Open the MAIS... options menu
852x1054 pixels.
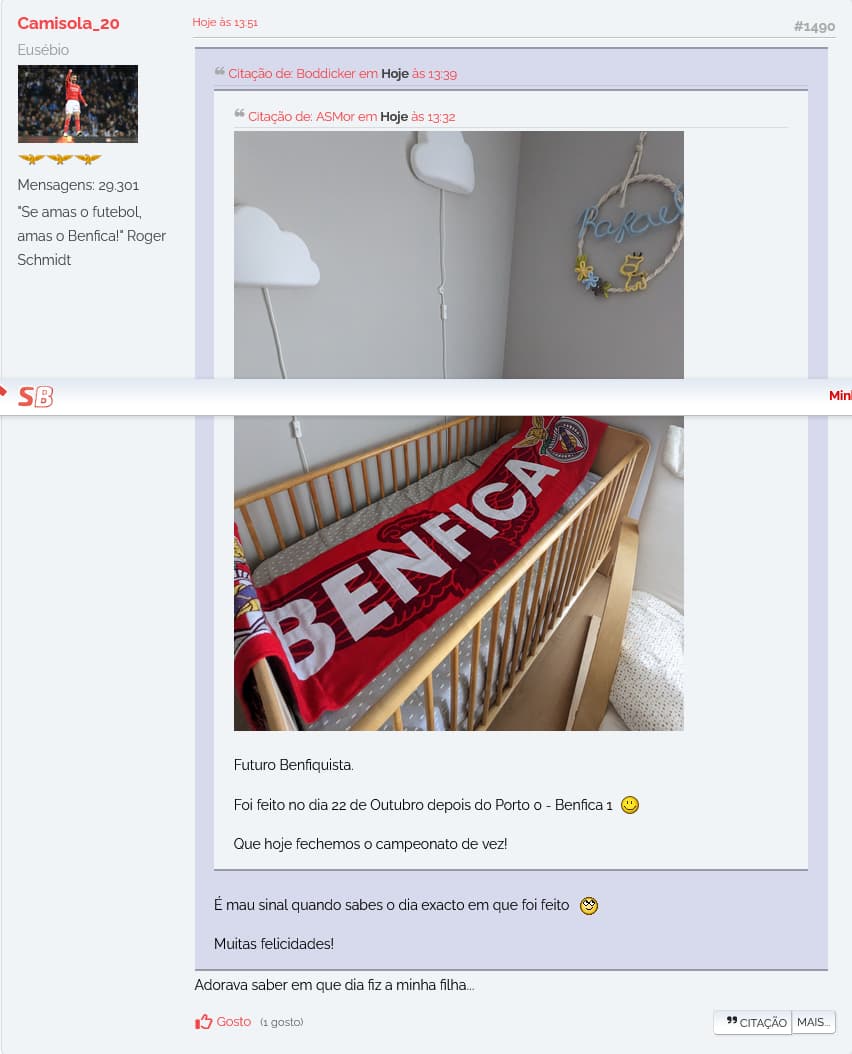click(813, 1022)
